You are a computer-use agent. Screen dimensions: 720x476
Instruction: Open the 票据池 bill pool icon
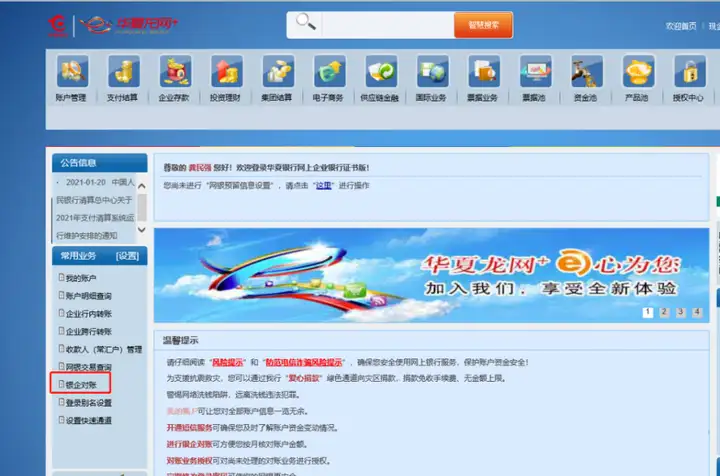coord(535,71)
